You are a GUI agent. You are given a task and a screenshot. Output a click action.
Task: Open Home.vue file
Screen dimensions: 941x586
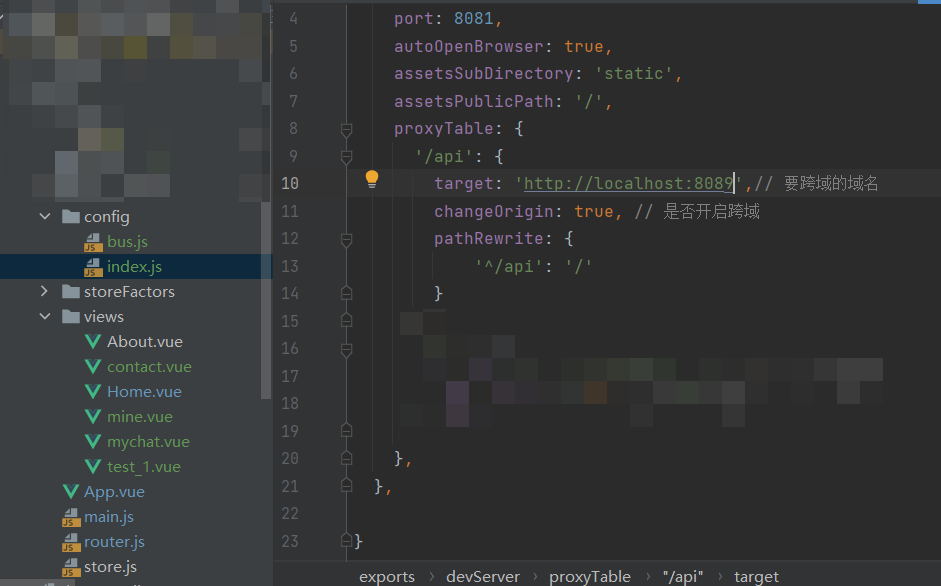pyautogui.click(x=144, y=391)
